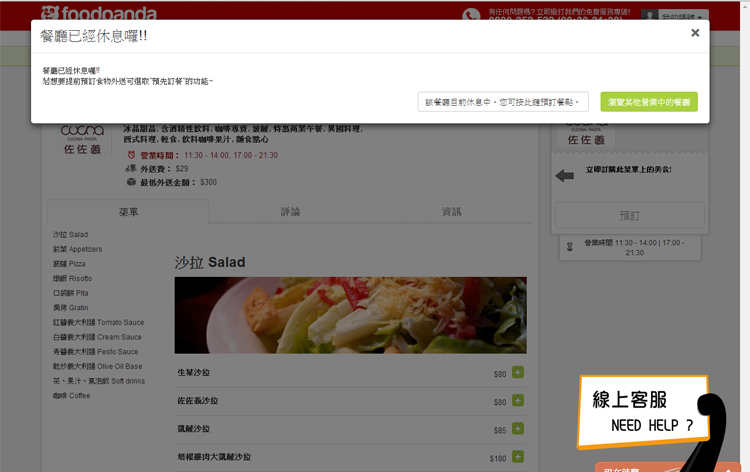750x472 pixels.
Task: Click restaurant logo in cart panel
Action: (586, 134)
